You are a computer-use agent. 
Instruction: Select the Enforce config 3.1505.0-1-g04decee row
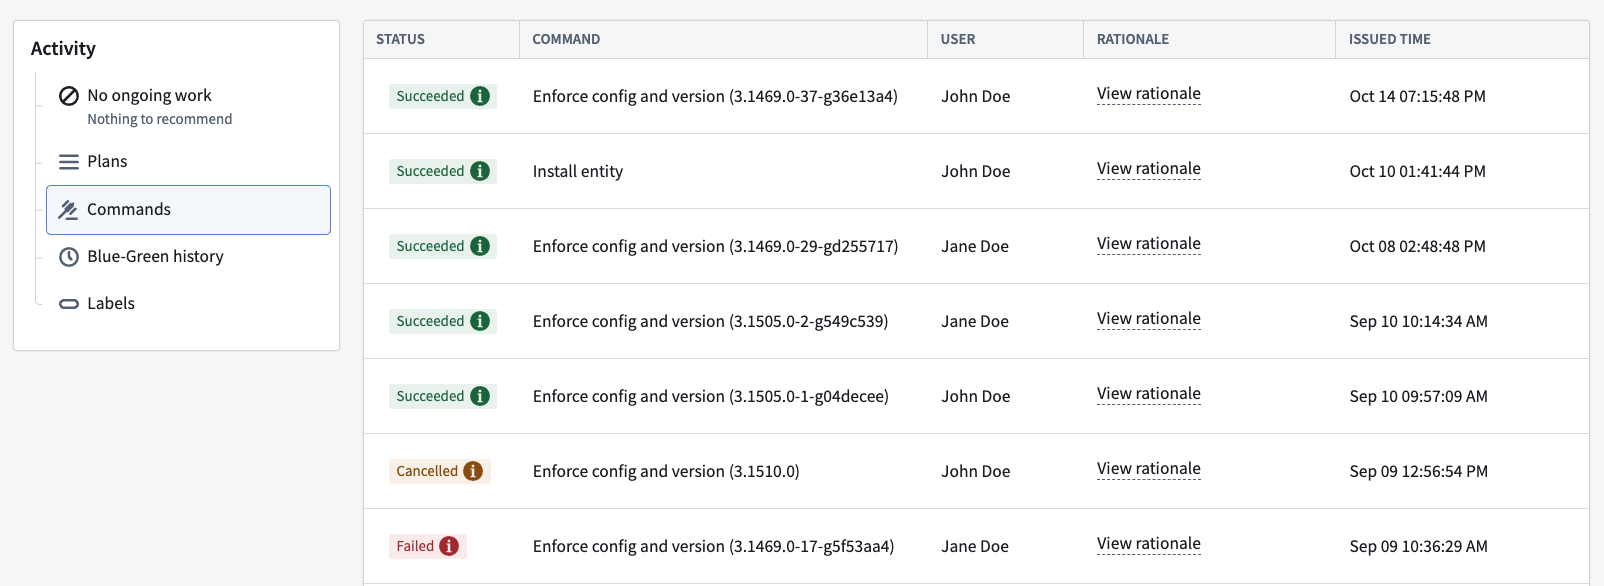pyautogui.click(x=976, y=396)
